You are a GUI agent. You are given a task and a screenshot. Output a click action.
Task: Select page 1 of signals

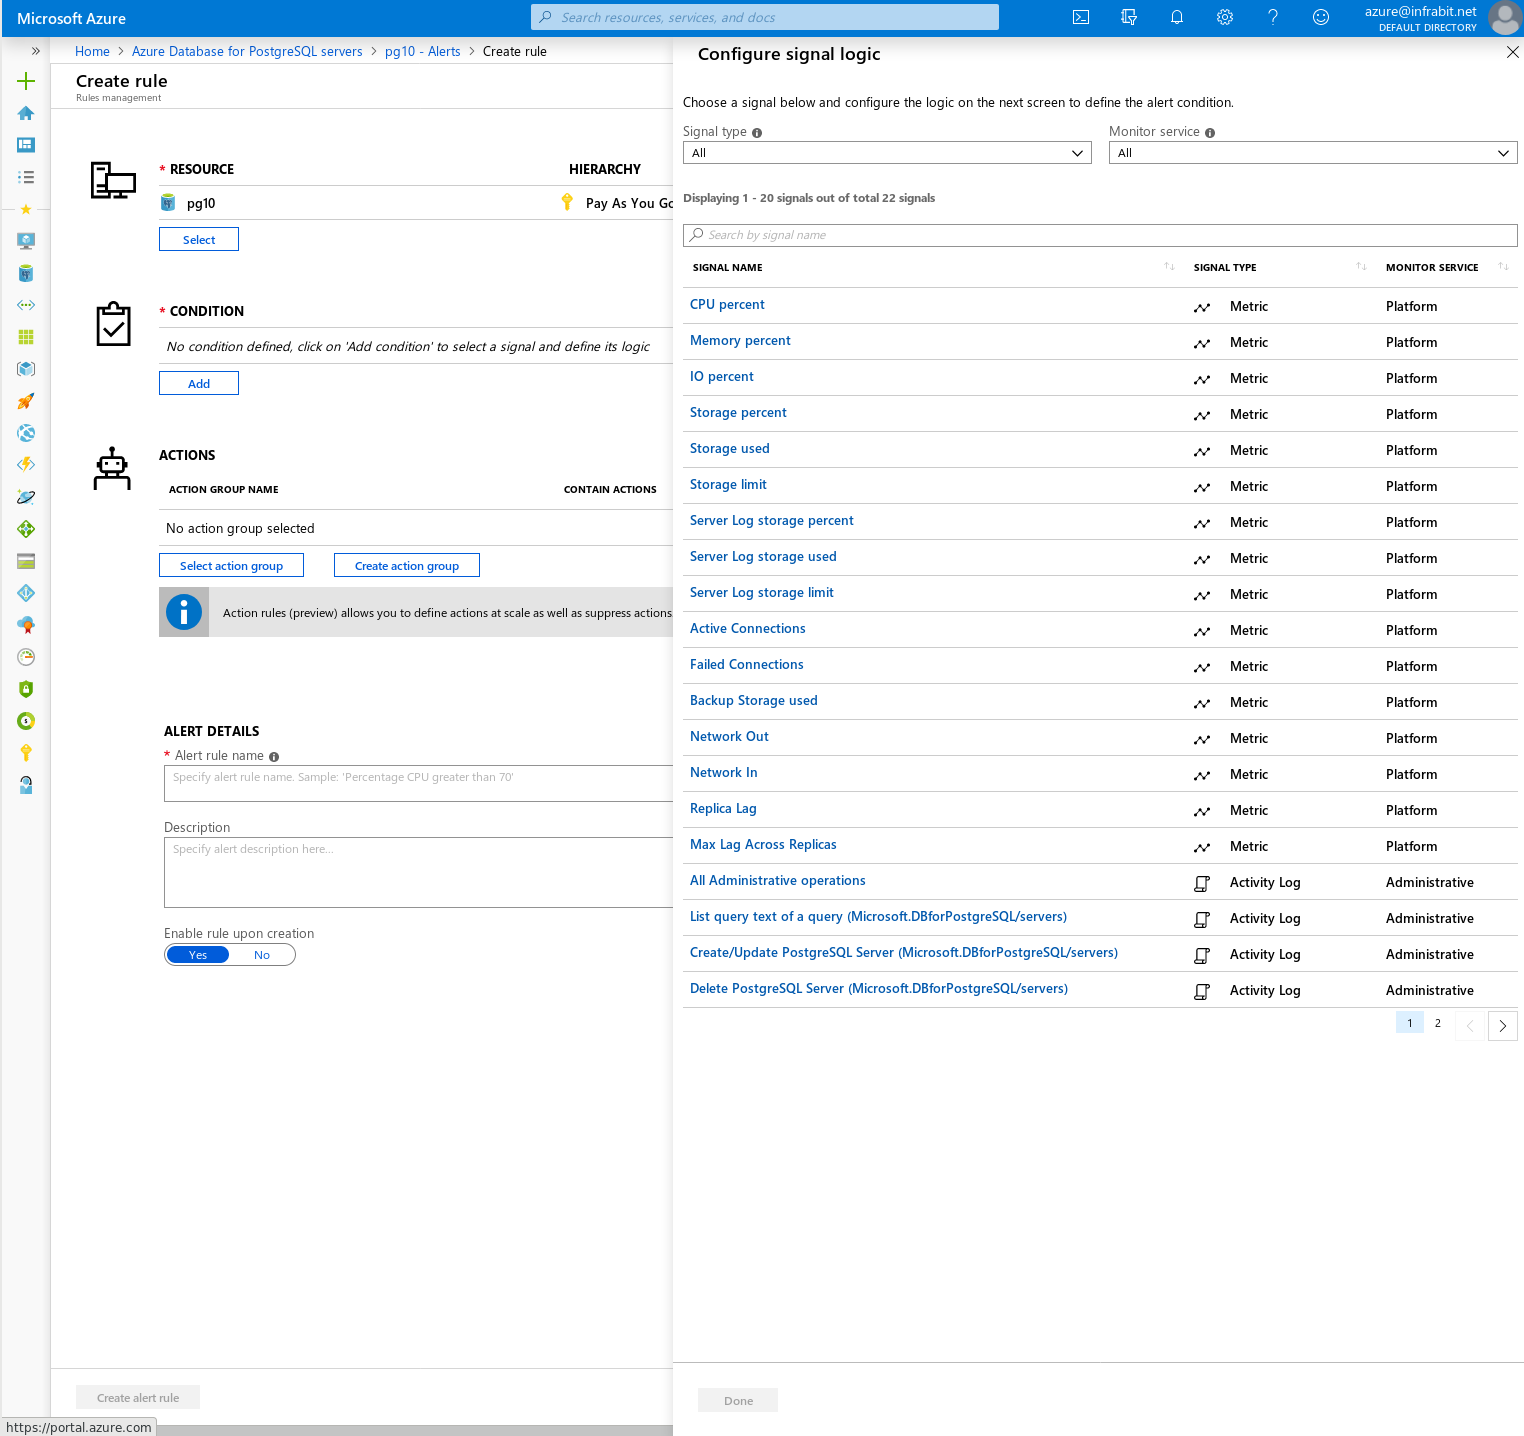1410,1023
